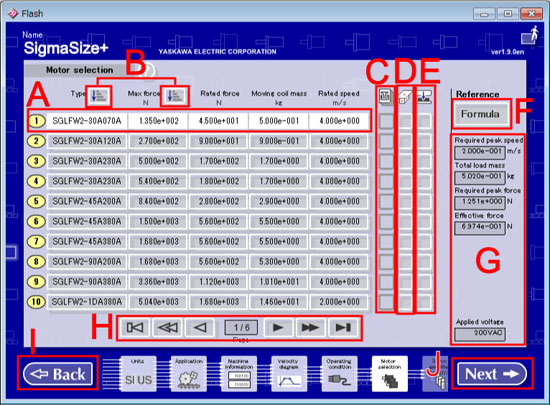
Task: Check the drawing box for SGLFW2-45A200A
Action: [x=405, y=202]
